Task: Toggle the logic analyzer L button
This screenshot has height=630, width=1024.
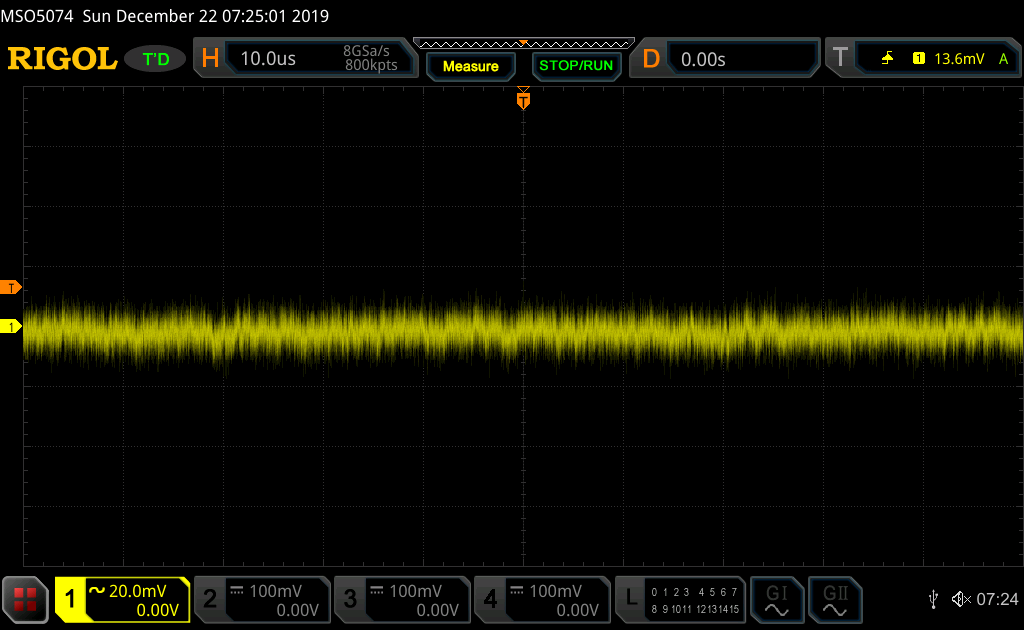Action: (630, 599)
